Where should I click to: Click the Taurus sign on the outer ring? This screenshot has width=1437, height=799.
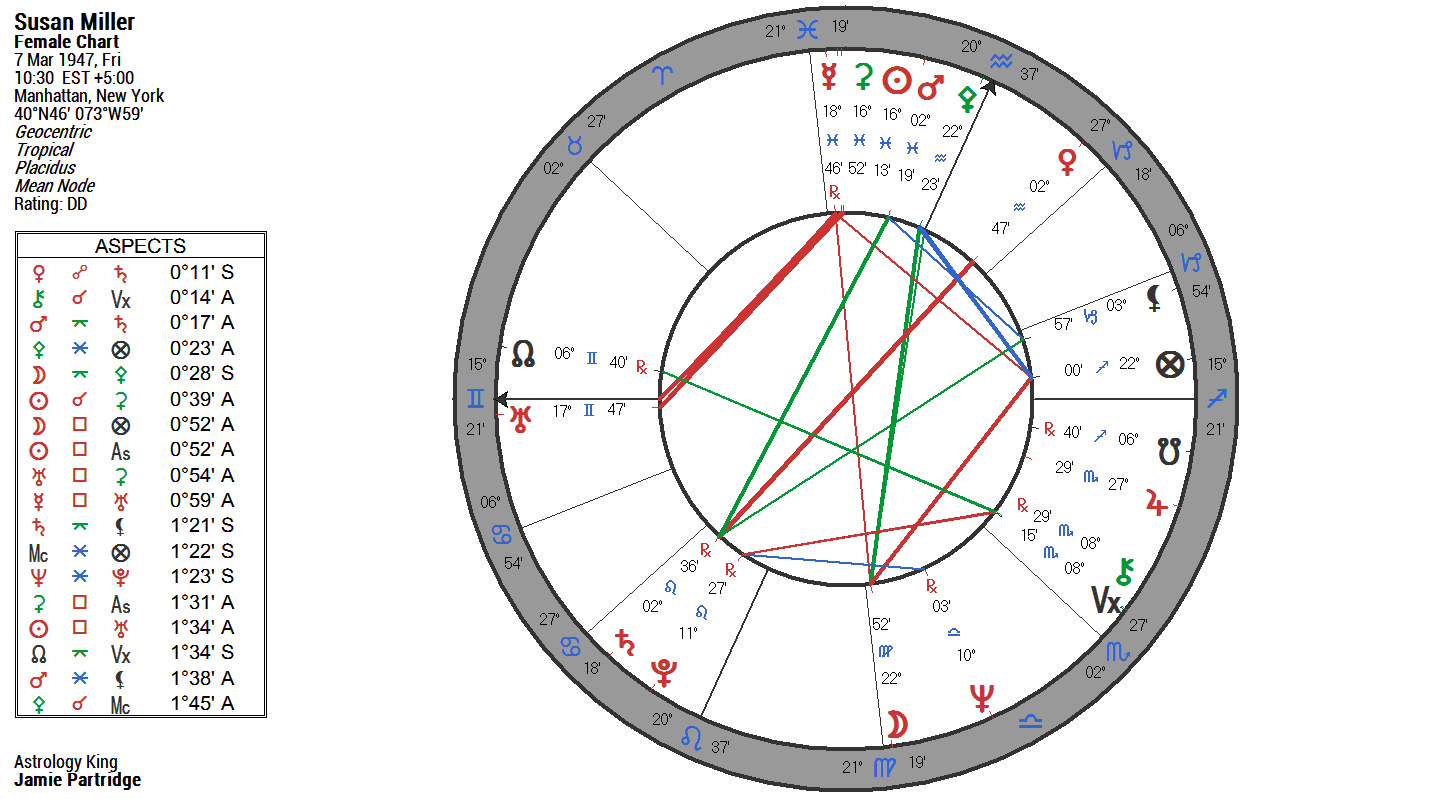pos(575,146)
